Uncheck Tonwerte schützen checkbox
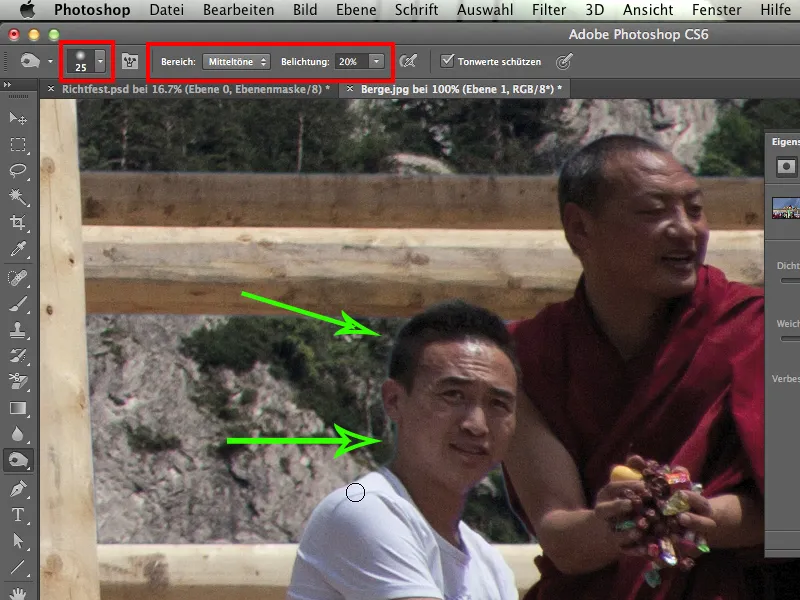The width and height of the screenshot is (800, 600). (x=447, y=61)
